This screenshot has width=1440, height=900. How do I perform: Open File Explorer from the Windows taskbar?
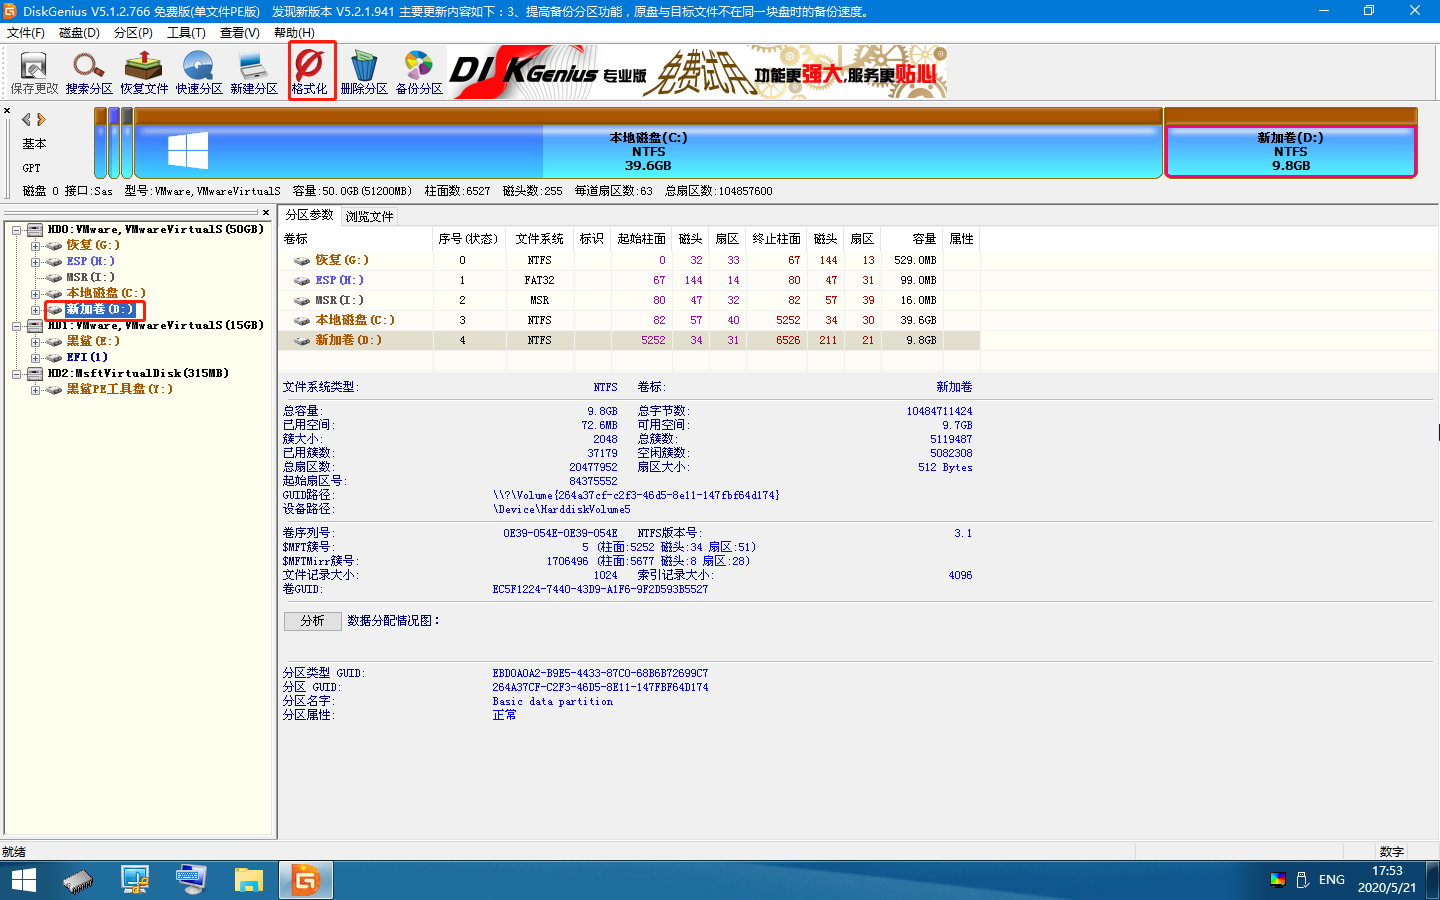pyautogui.click(x=248, y=880)
